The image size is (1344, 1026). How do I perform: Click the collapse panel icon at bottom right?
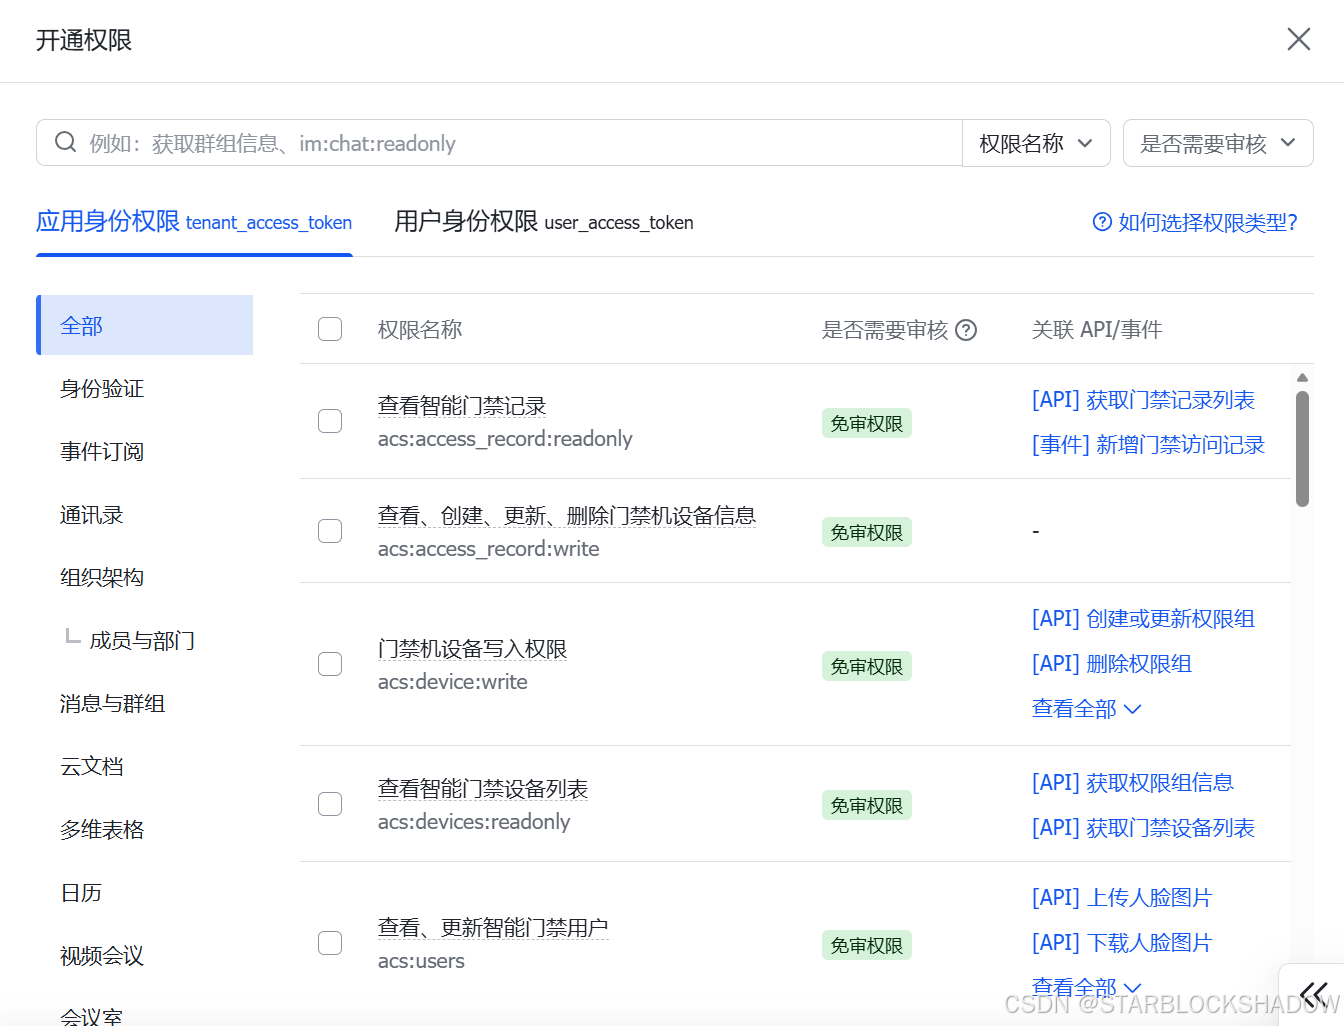tap(1314, 994)
